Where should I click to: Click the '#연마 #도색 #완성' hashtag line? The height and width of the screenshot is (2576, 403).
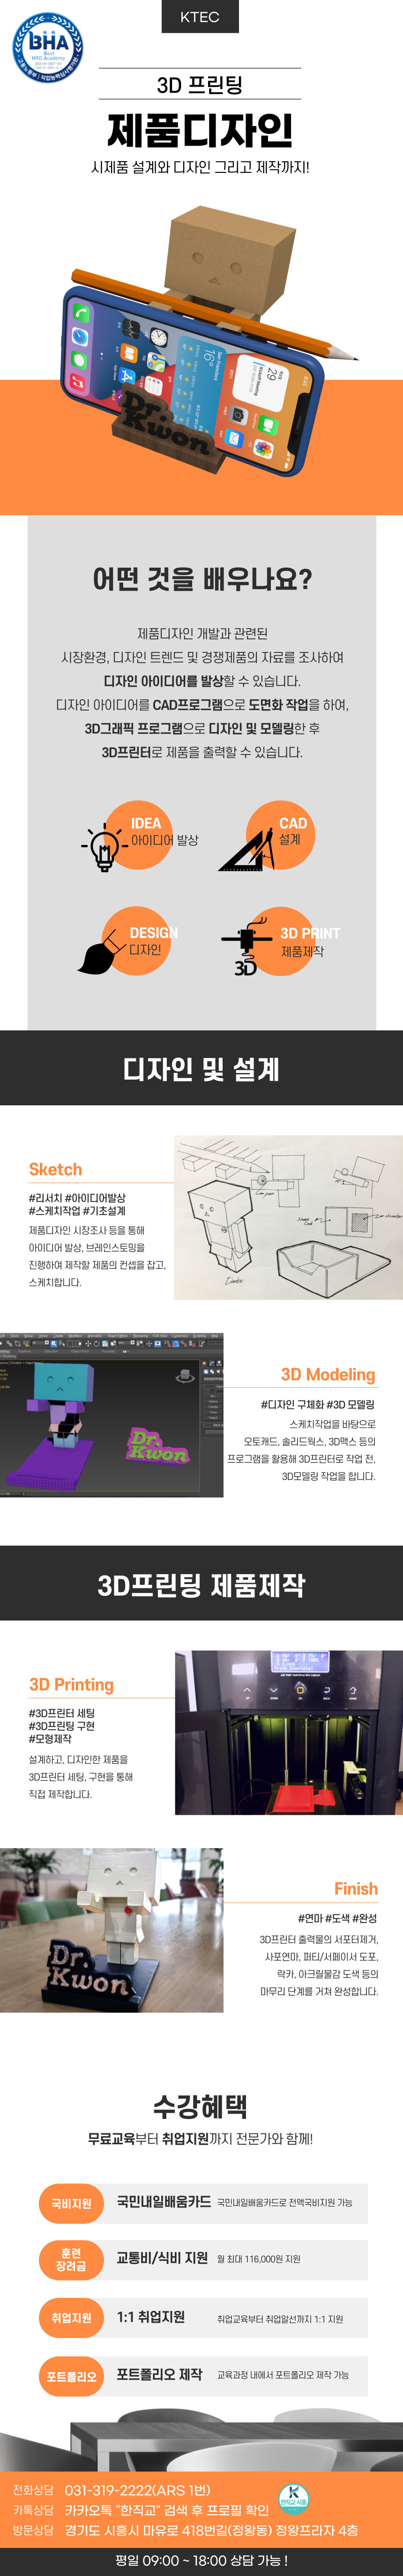pyautogui.click(x=337, y=1918)
